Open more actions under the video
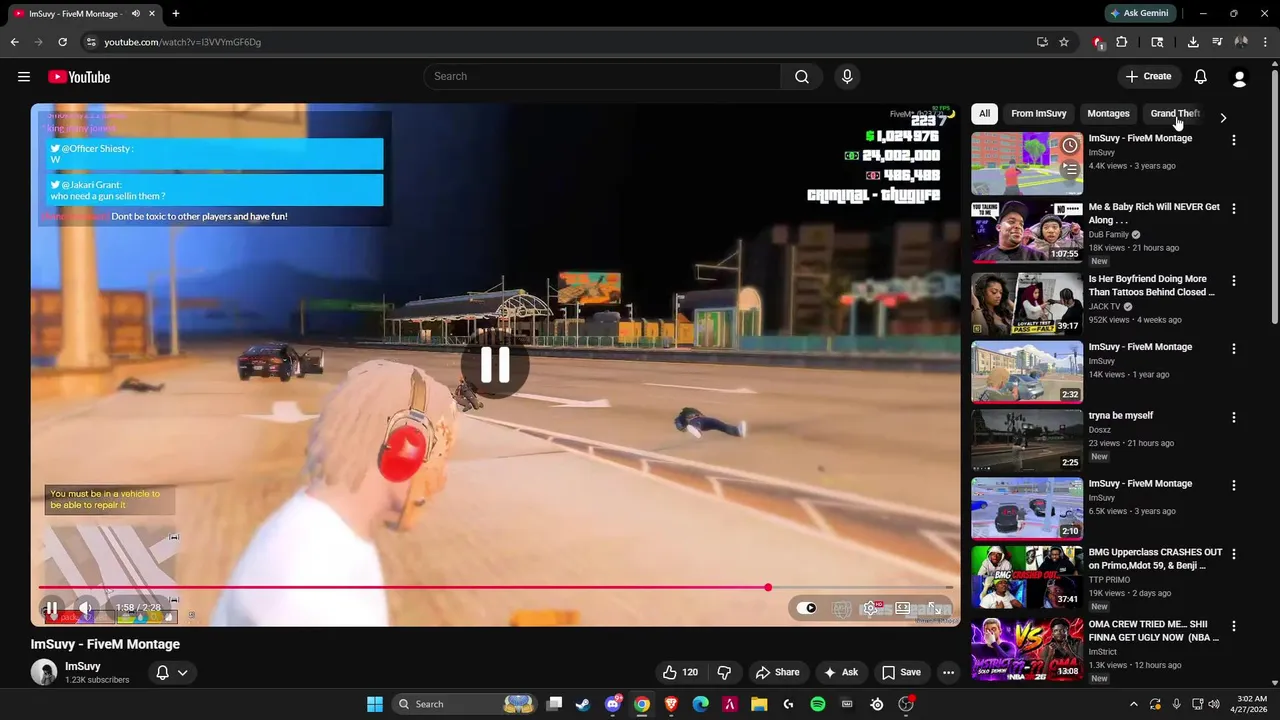This screenshot has width=1280, height=720. click(948, 673)
